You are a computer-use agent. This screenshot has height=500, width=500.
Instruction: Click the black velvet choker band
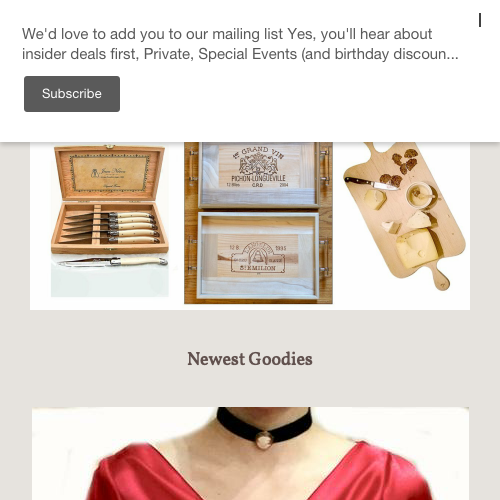(x=264, y=425)
